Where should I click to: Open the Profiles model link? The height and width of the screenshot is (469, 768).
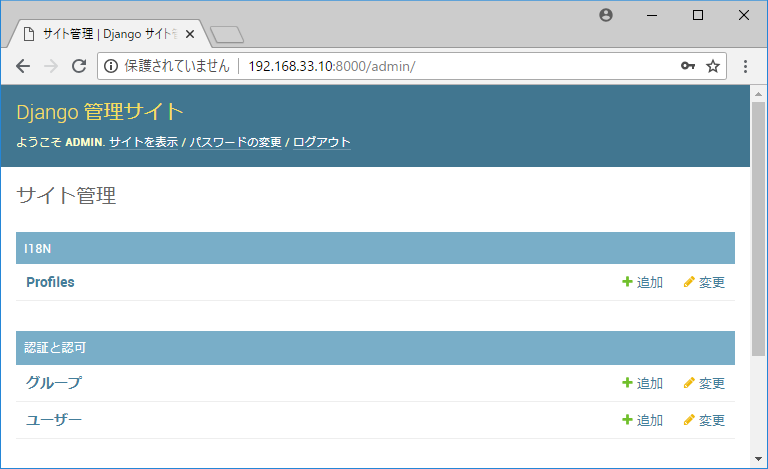(50, 282)
